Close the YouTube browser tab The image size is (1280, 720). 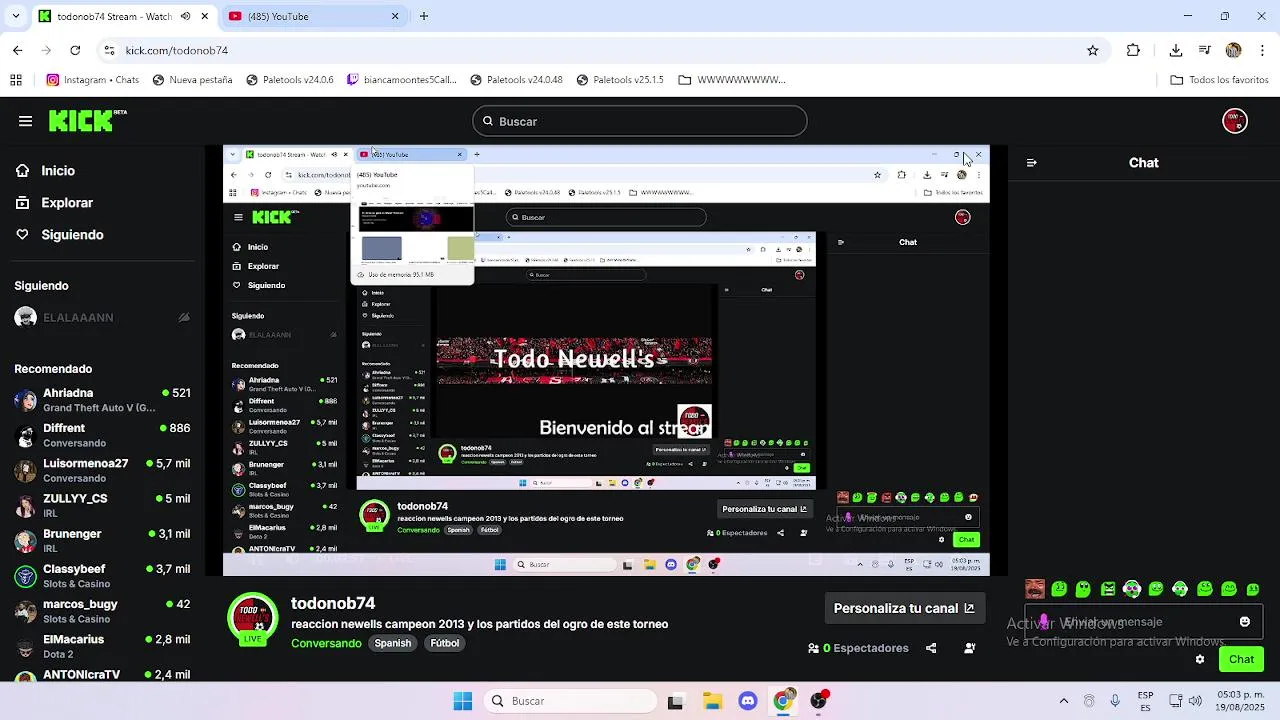point(395,16)
